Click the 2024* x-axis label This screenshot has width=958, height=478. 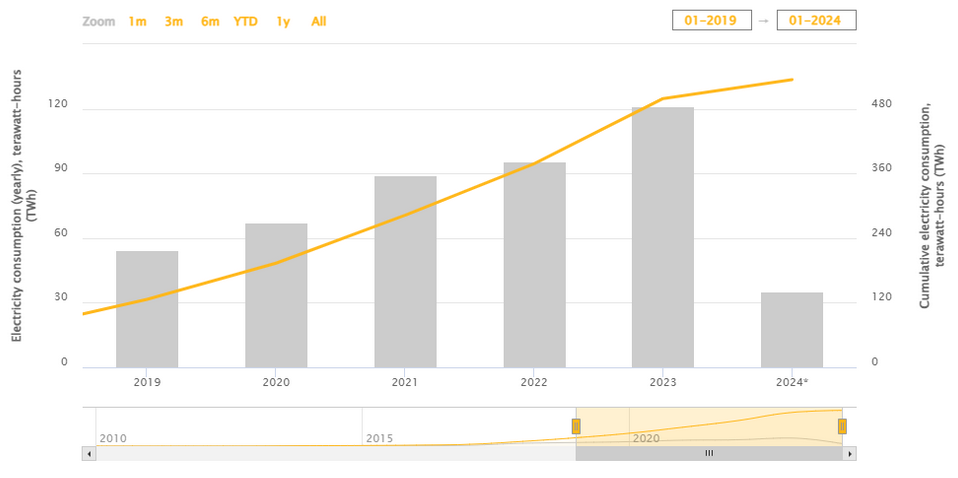point(792,383)
